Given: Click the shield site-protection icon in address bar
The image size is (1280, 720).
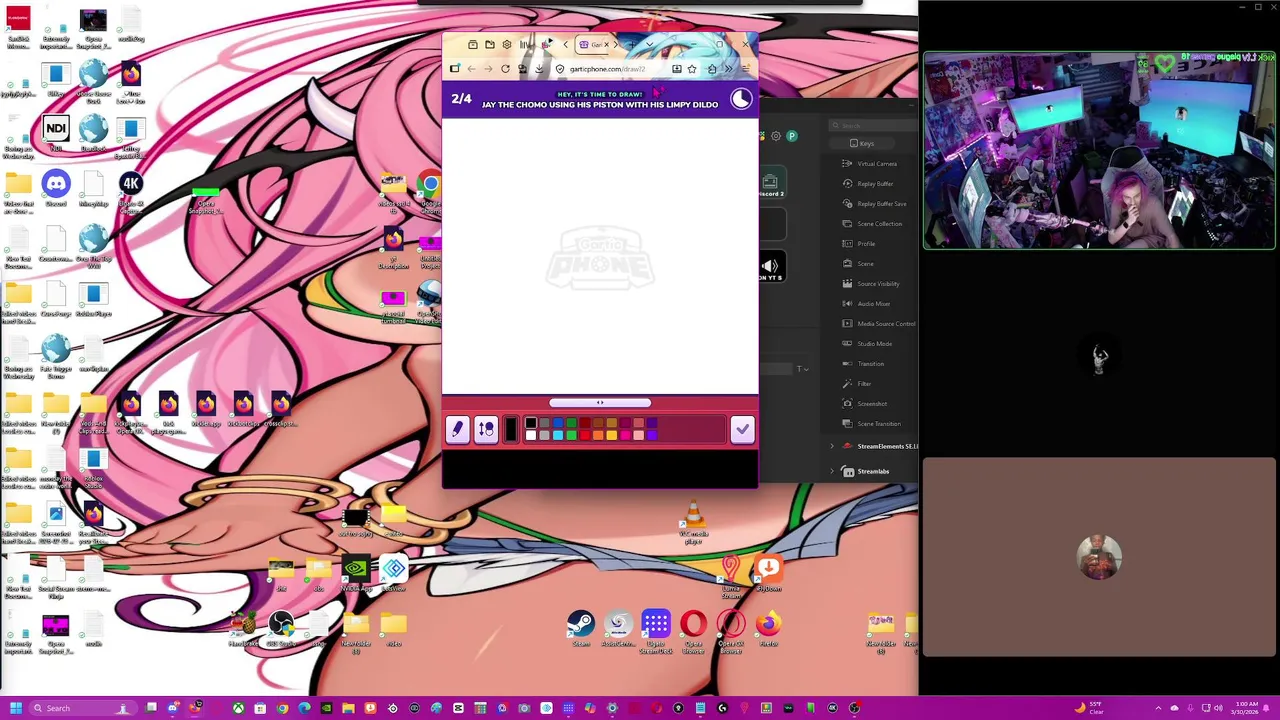Looking at the screenshot, I should 560,69.
